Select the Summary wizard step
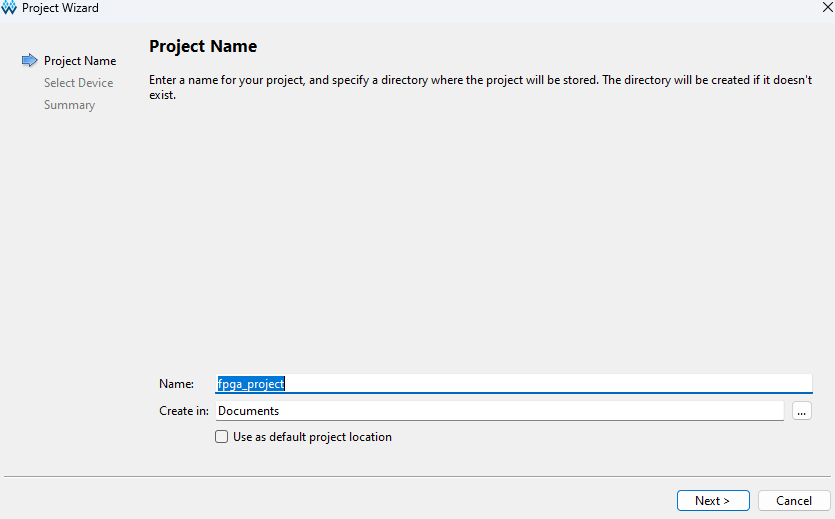Image resolution: width=835 pixels, height=519 pixels. (69, 105)
